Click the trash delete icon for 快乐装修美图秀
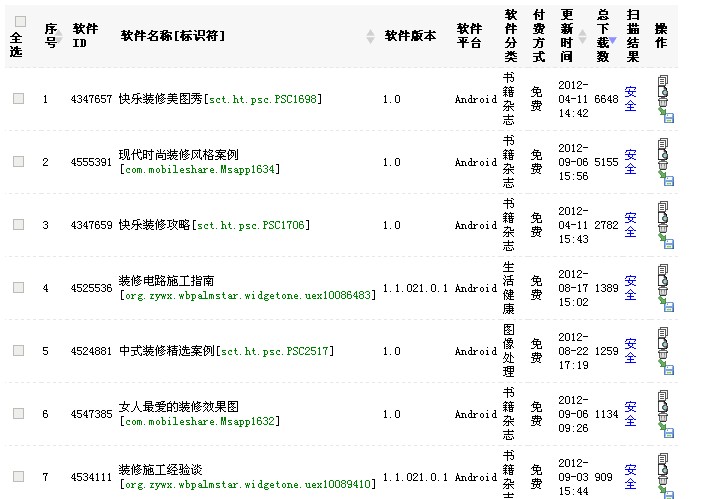Screen dimensions: 705x499 click(662, 103)
